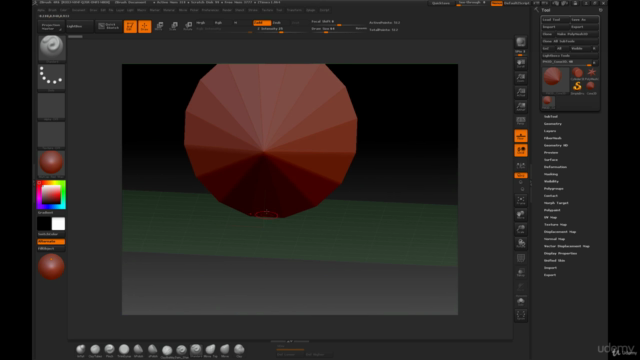Expand the FiberMesh section
Screen dimensions: 640x360
553,138
